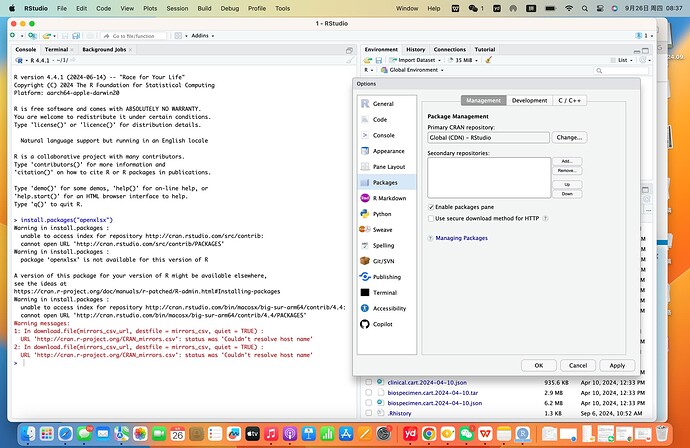Open the General options section
This screenshot has width=690, height=448.
pos(383,104)
